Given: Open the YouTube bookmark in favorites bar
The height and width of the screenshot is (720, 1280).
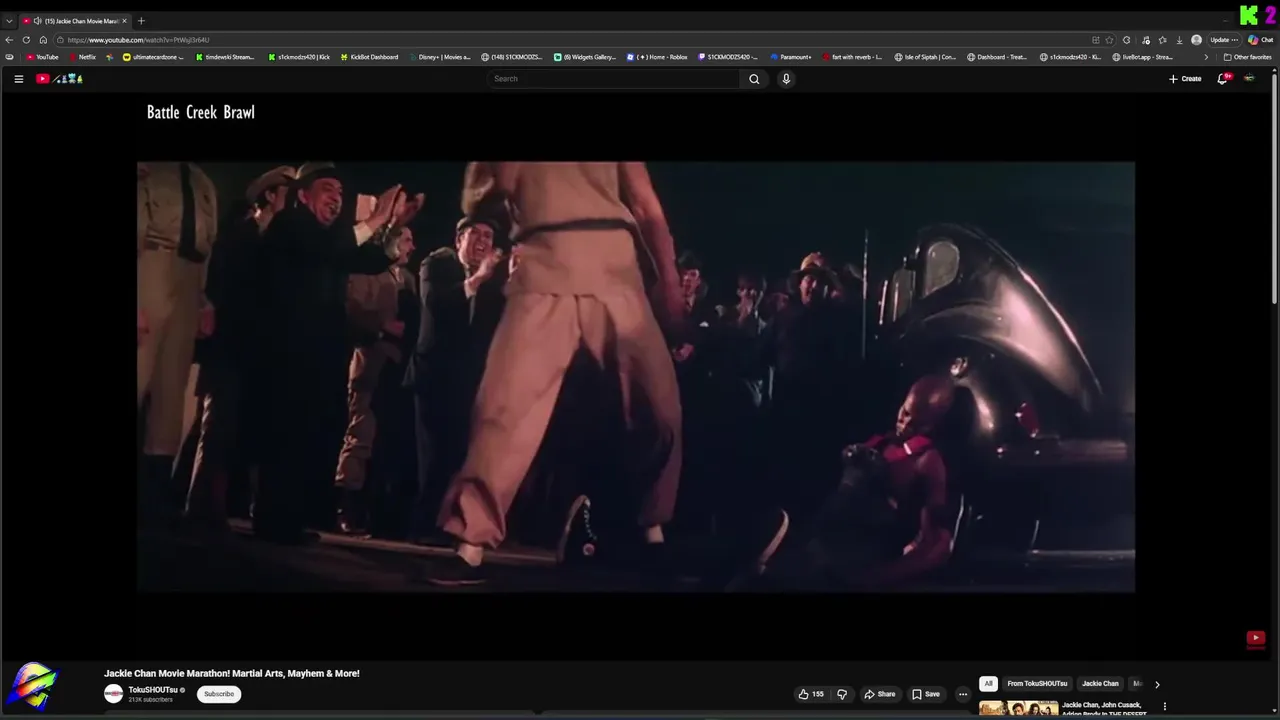Looking at the screenshot, I should point(42,57).
